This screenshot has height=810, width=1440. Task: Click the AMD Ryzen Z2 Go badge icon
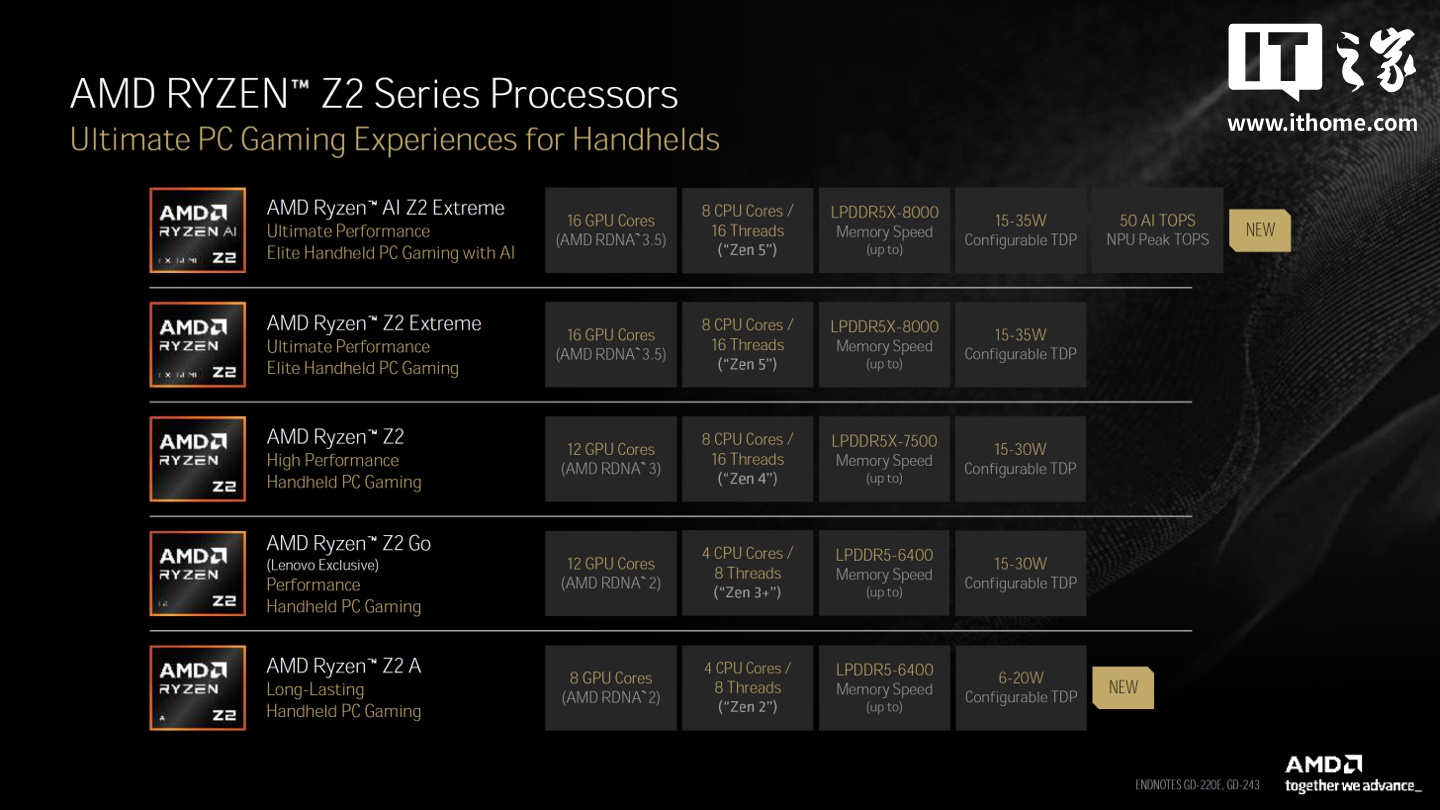click(x=198, y=573)
